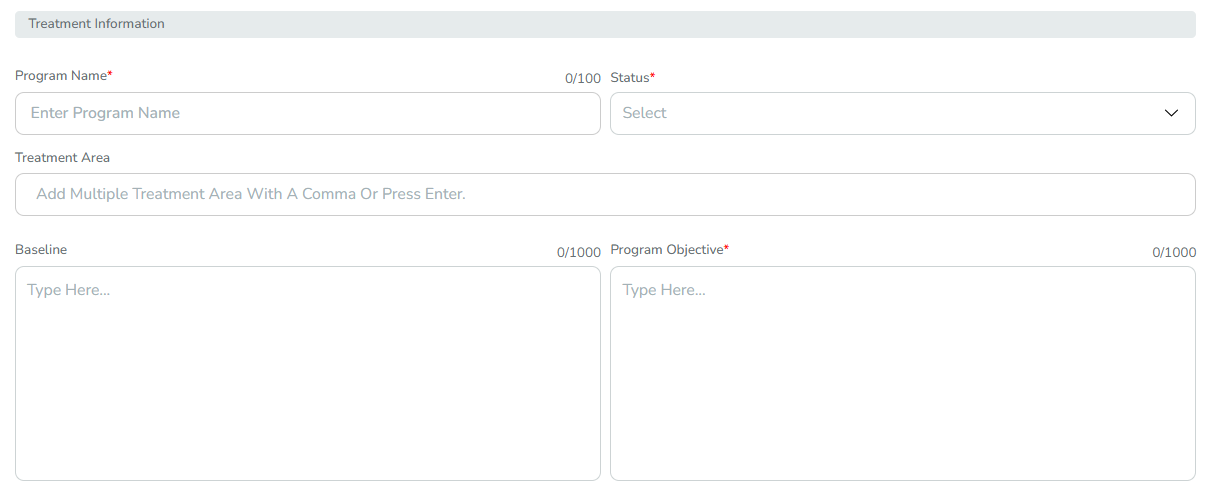Click the Baseline label text
This screenshot has height=498, width=1218.
pos(41,250)
